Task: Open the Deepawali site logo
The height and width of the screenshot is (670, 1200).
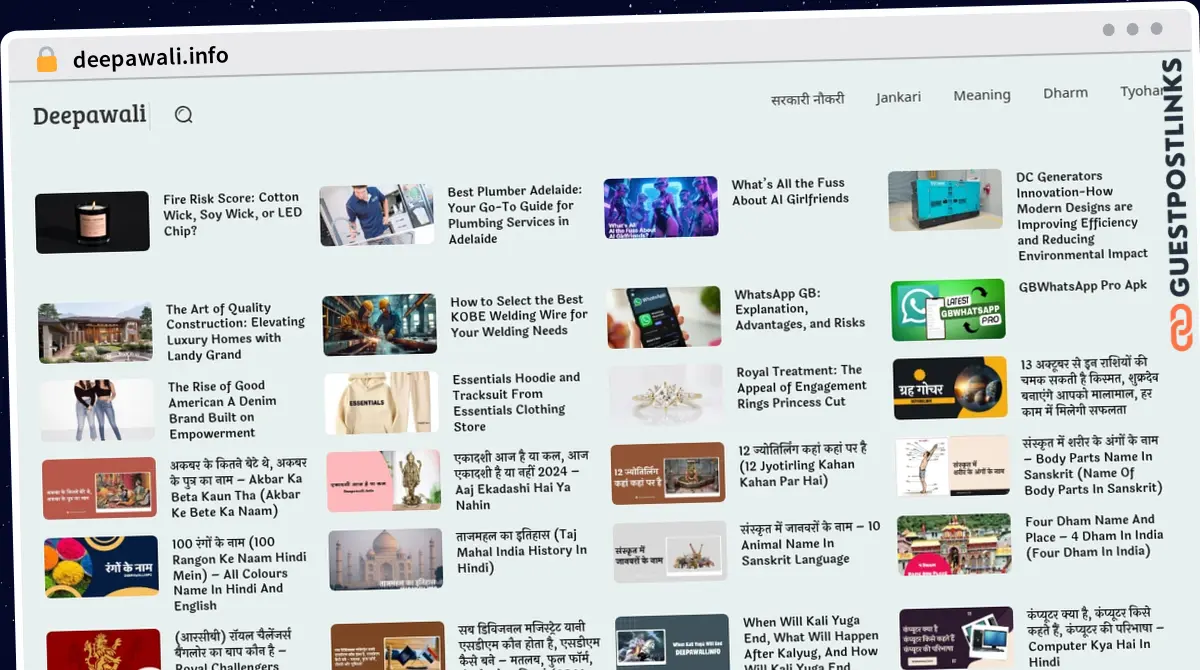Action: pos(89,116)
